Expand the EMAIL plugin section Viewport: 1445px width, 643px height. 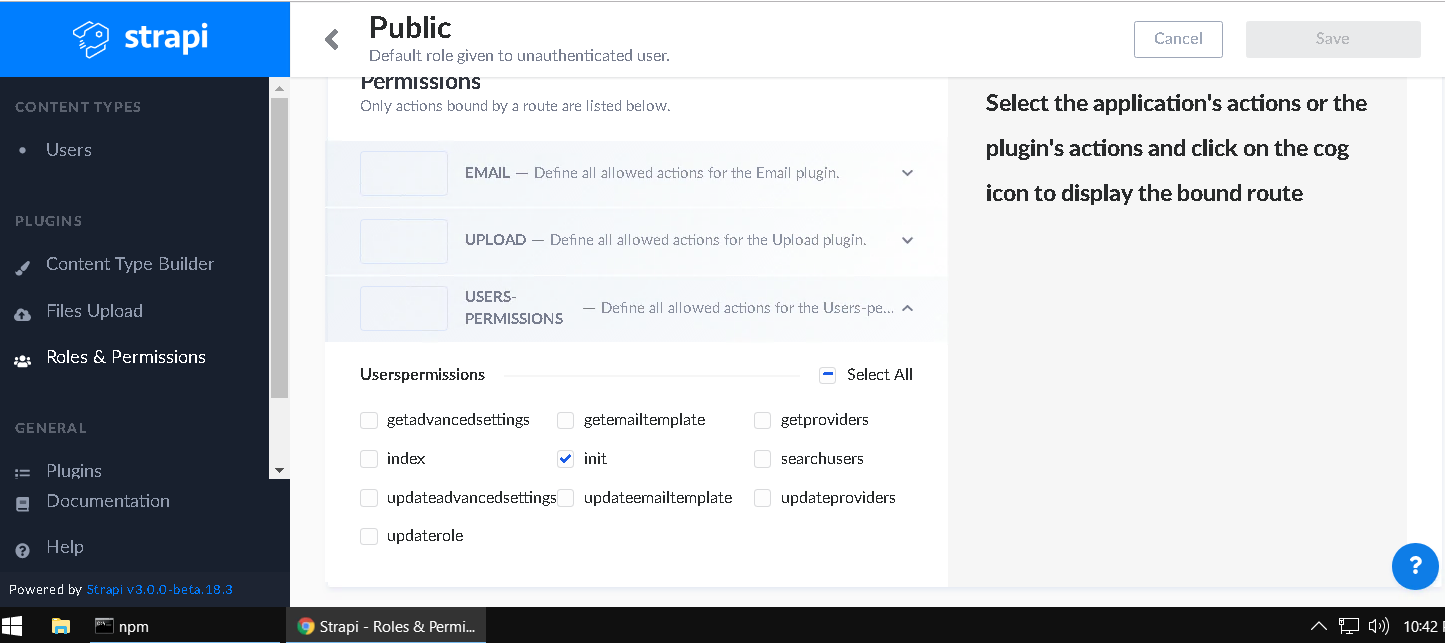click(x=907, y=172)
